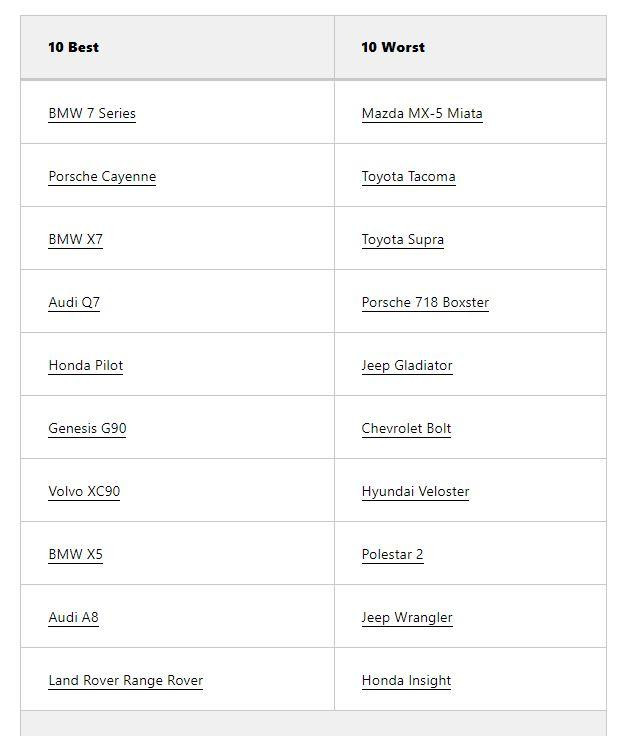Viewport: 628px width, 736px height.
Task: Open the Chevrolet Bolt link
Action: point(406,428)
